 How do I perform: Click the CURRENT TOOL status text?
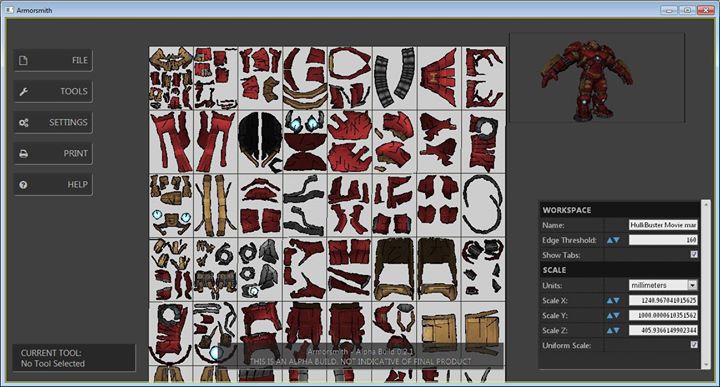[53, 358]
